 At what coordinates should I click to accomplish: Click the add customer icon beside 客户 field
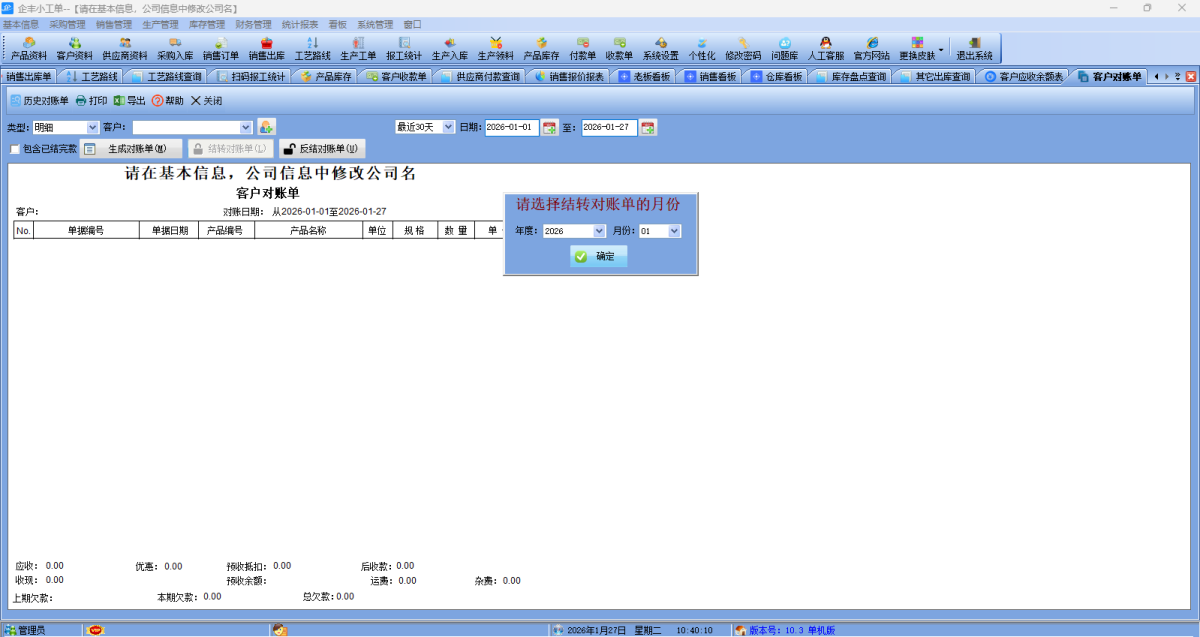[x=266, y=127]
